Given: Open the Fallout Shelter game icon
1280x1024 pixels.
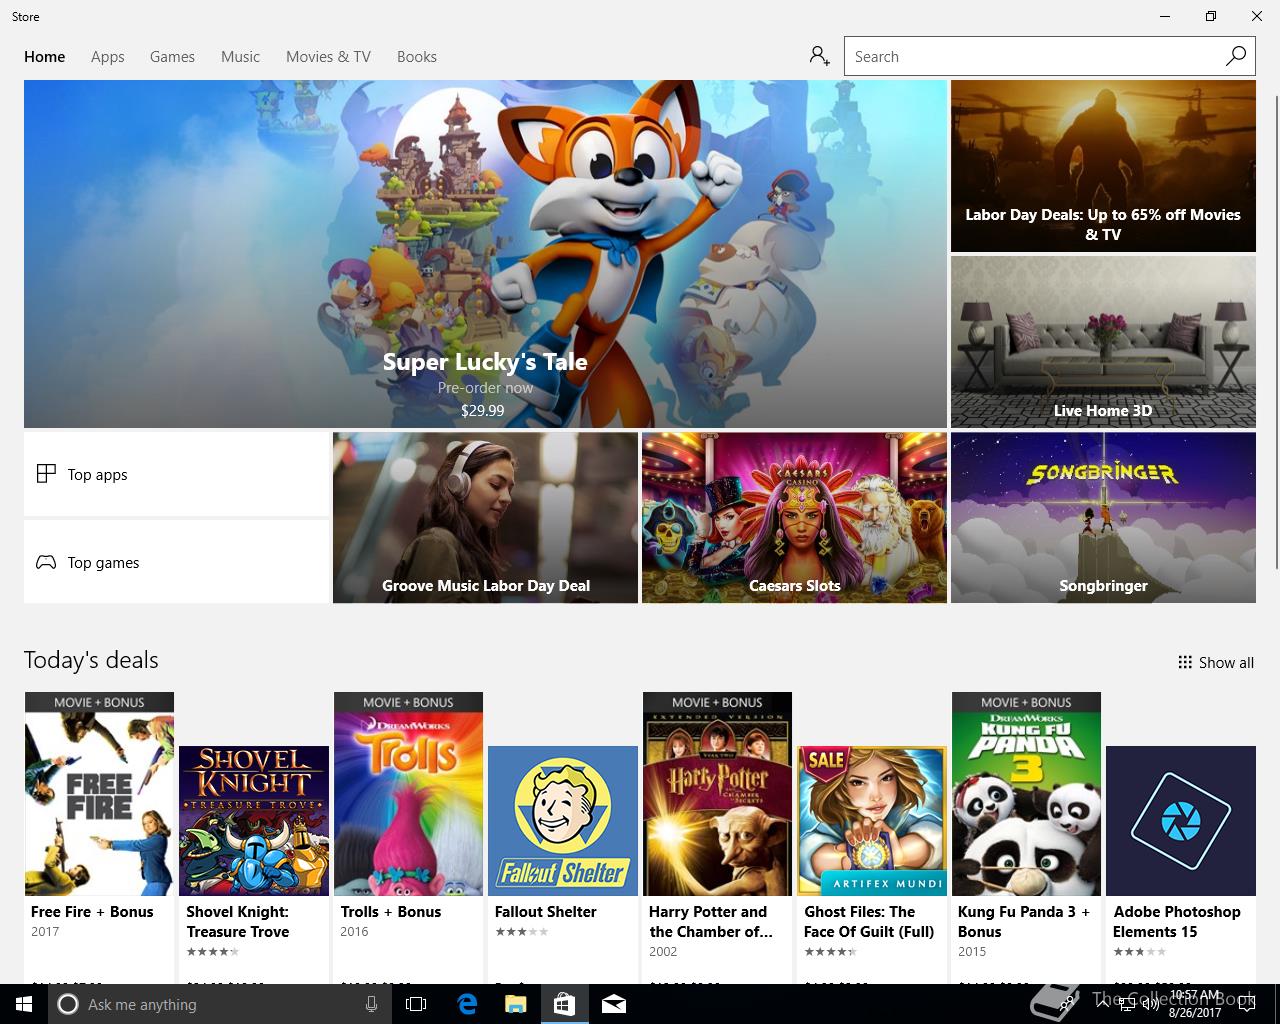Looking at the screenshot, I should [x=563, y=821].
